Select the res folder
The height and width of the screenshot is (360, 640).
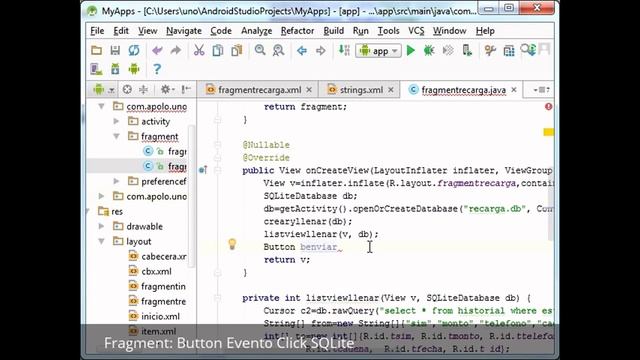(x=111, y=211)
